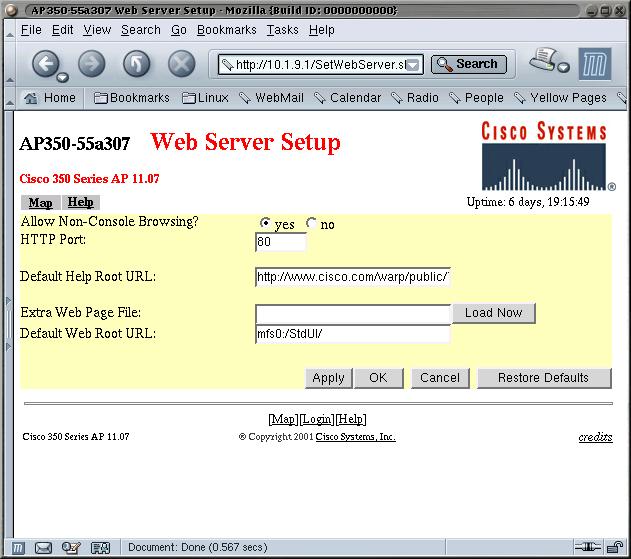
Task: Click the Apply button
Action: 328,378
